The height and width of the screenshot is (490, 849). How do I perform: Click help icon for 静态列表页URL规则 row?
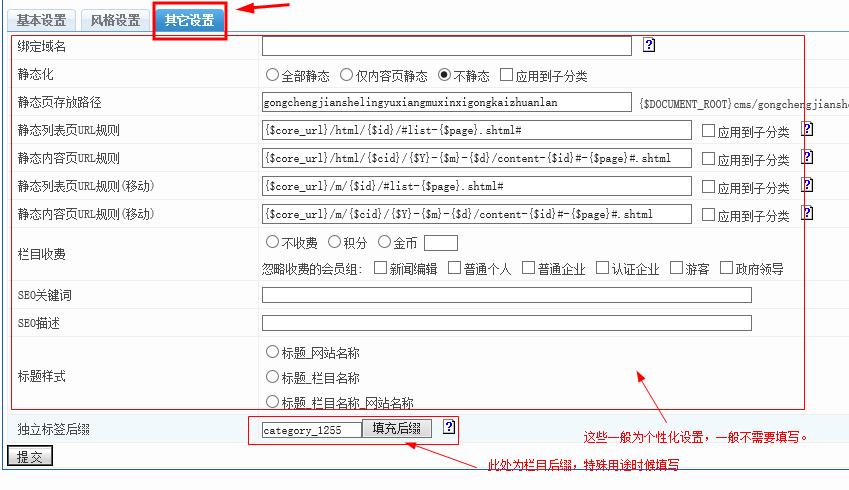coord(807,129)
